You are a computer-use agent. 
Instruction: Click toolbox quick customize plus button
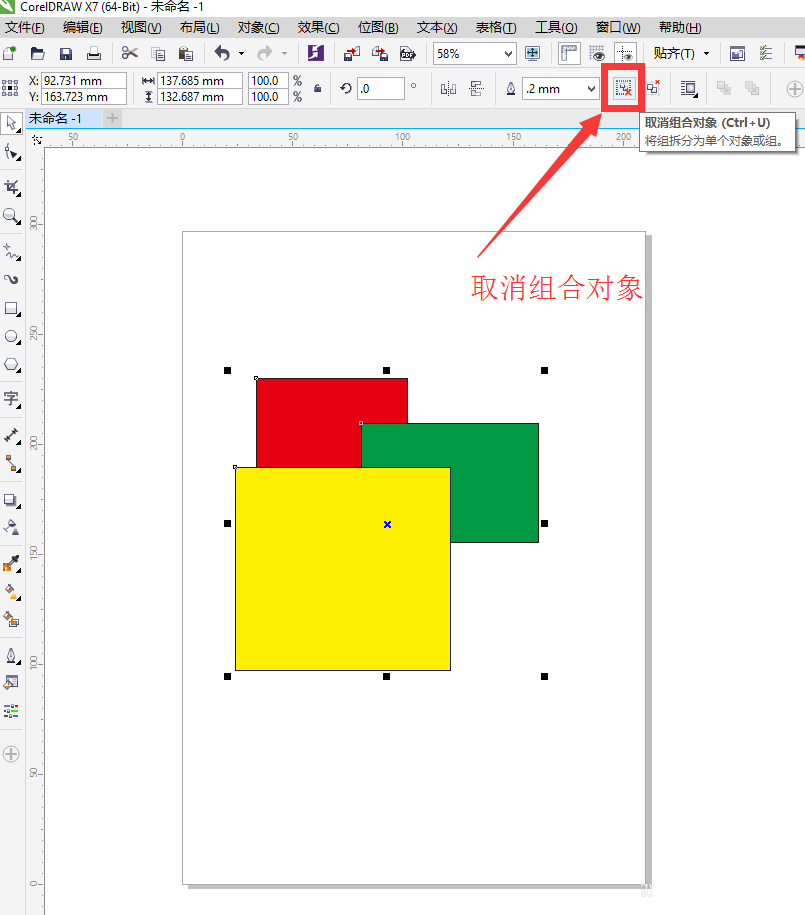point(11,754)
